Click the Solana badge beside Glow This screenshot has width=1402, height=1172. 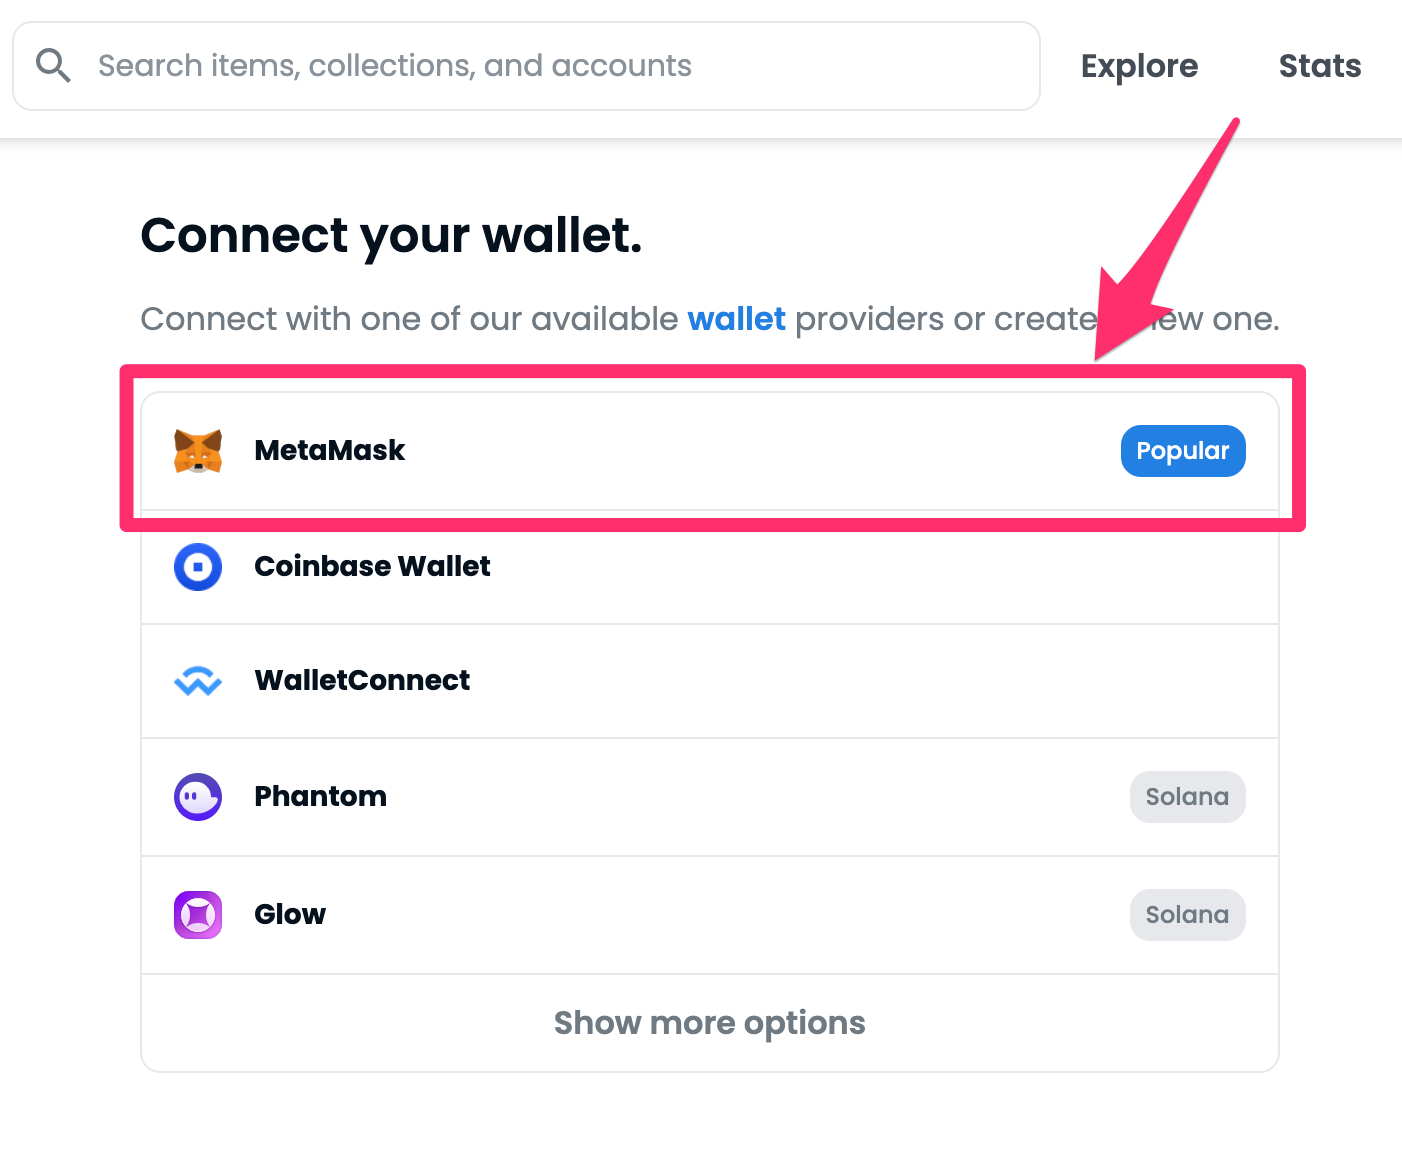click(x=1187, y=915)
